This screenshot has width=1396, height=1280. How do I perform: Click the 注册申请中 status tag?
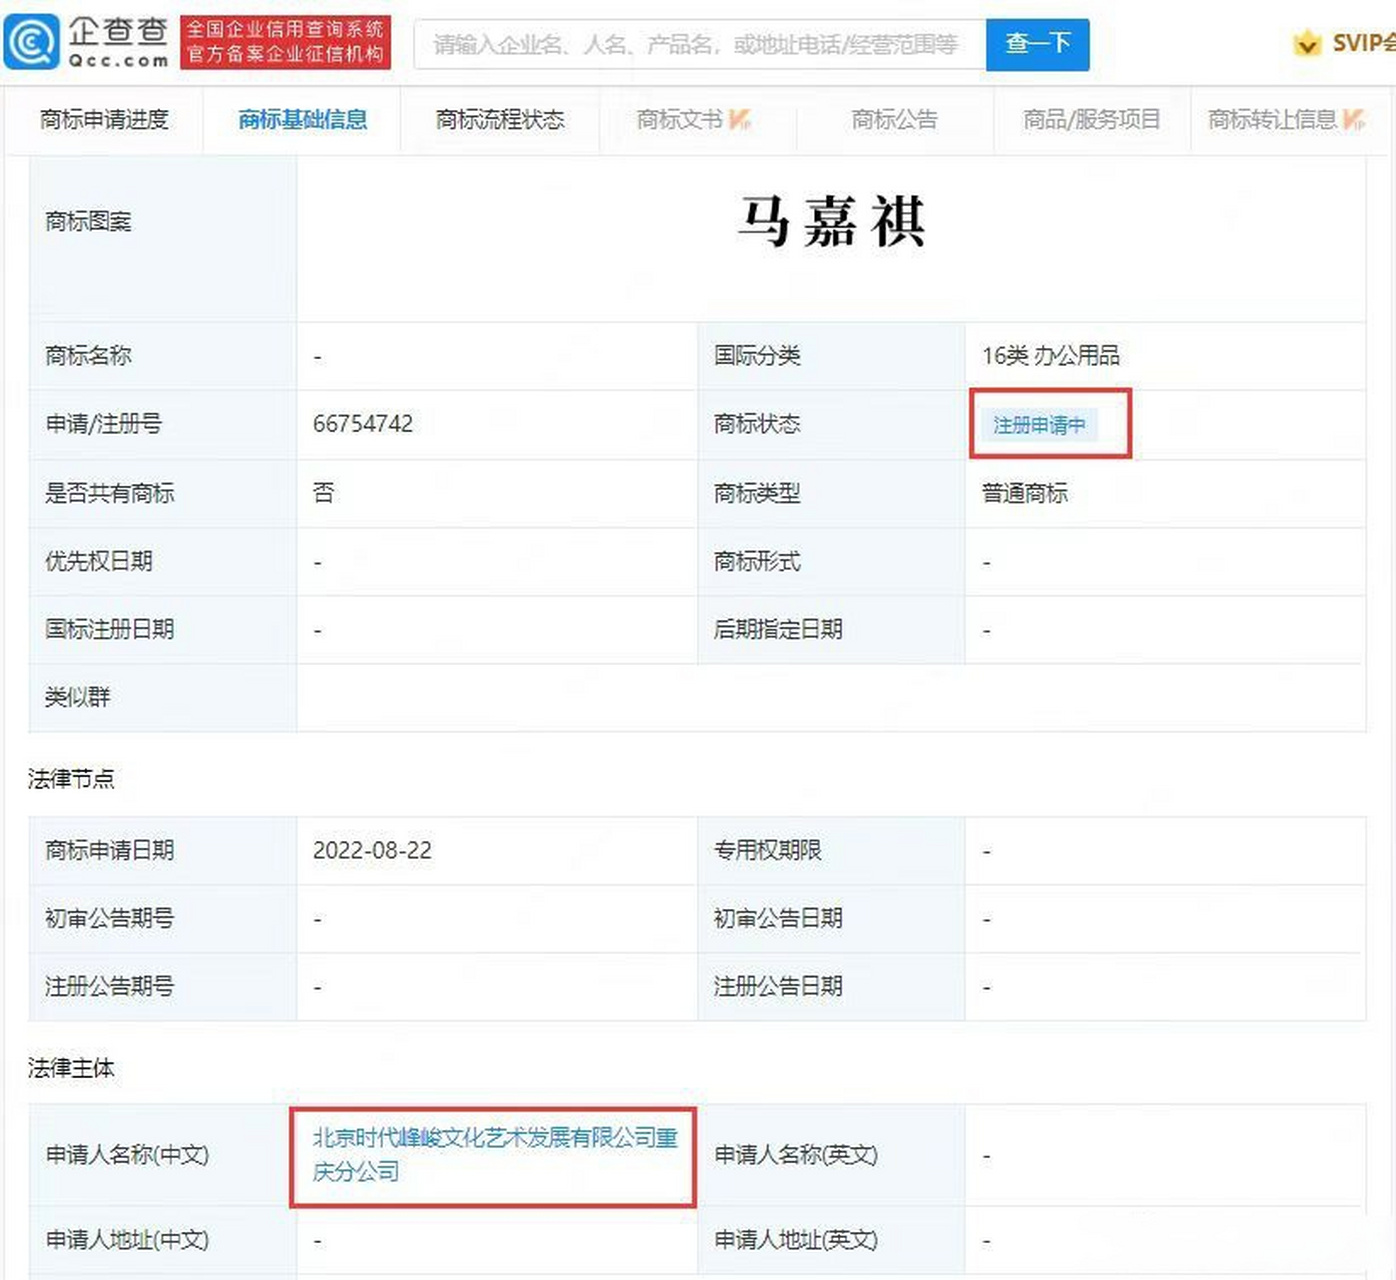click(x=1039, y=425)
